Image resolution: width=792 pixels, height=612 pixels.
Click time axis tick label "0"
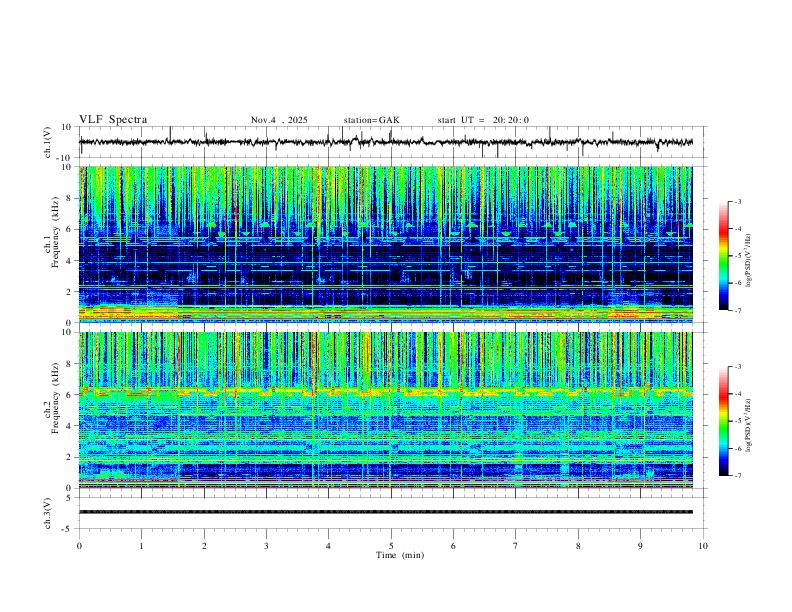pyautogui.click(x=79, y=546)
